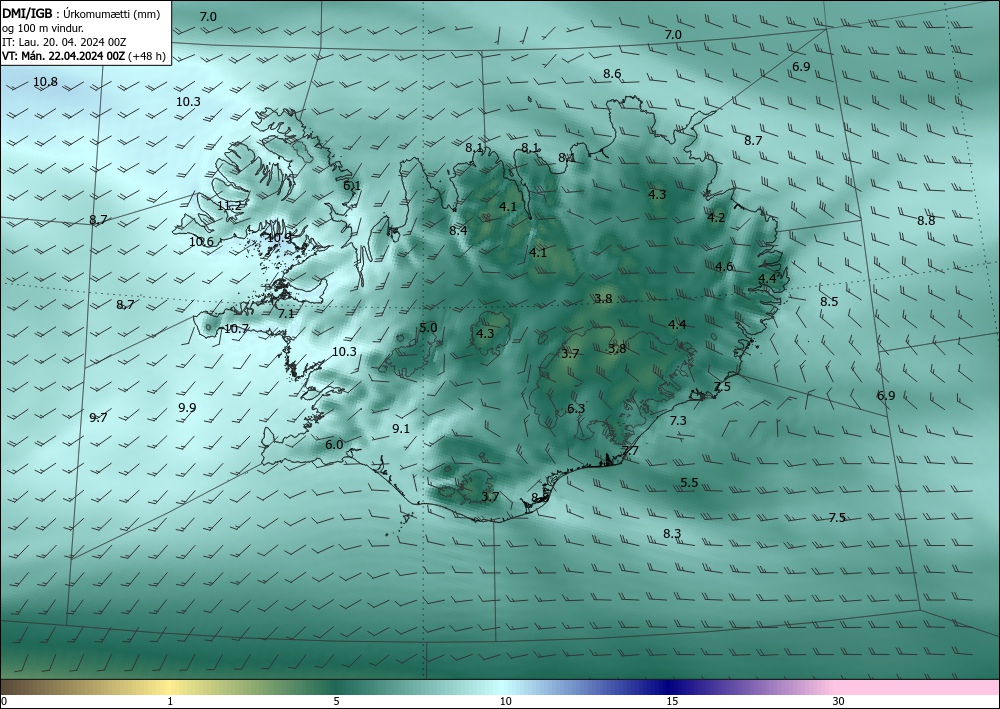Click the 4.2 map value

(716, 217)
